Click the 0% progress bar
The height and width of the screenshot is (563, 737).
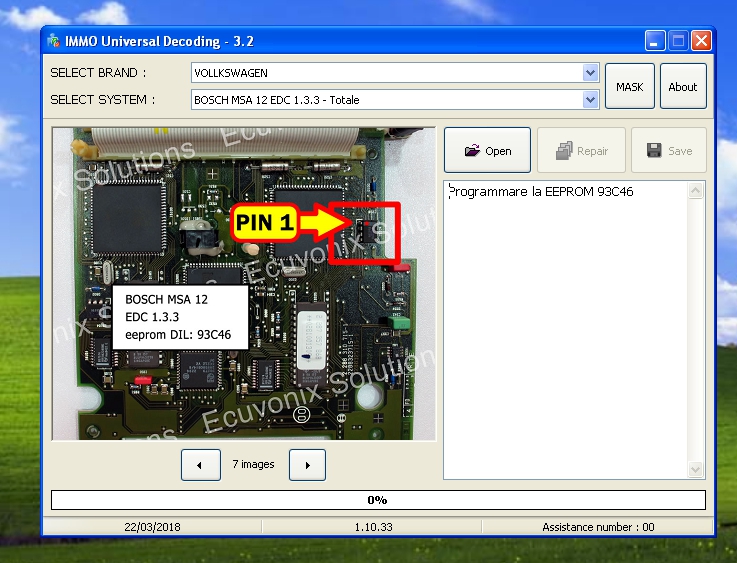[378, 500]
